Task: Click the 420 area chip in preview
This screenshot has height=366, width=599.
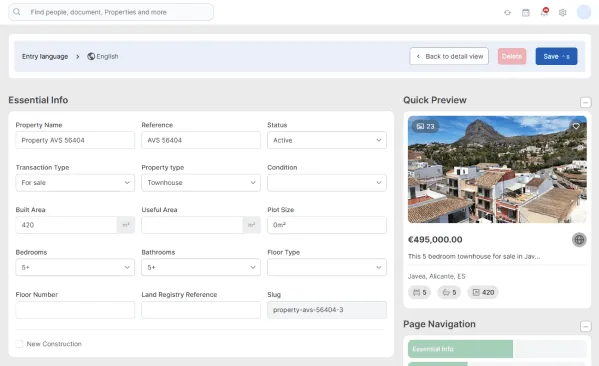Action: [x=483, y=292]
